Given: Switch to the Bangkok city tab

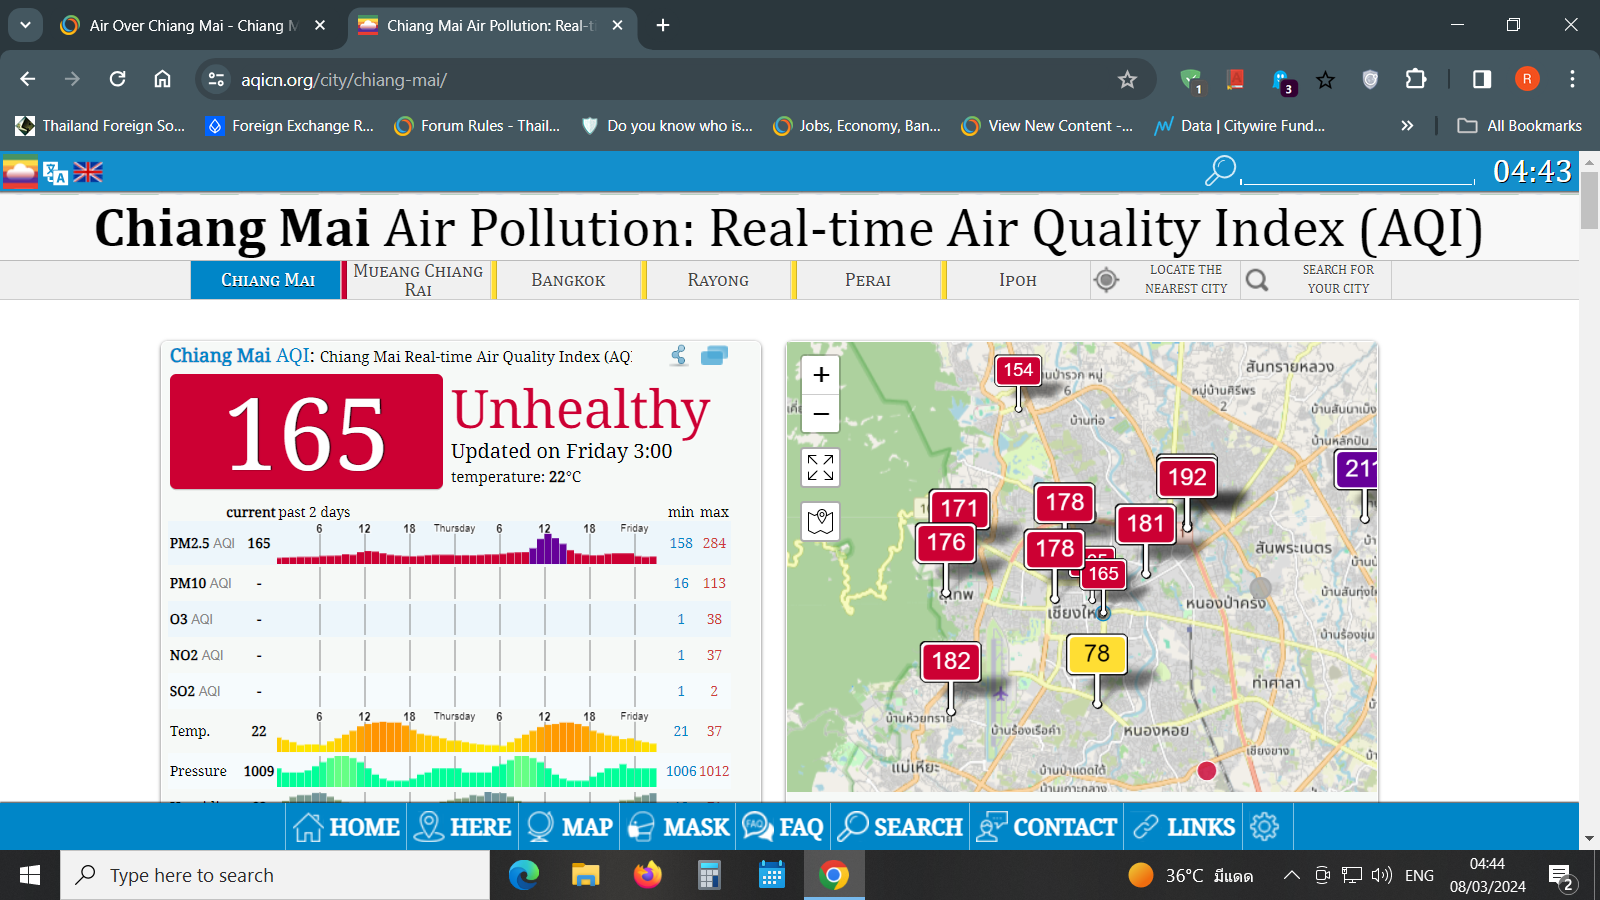Looking at the screenshot, I should (567, 280).
